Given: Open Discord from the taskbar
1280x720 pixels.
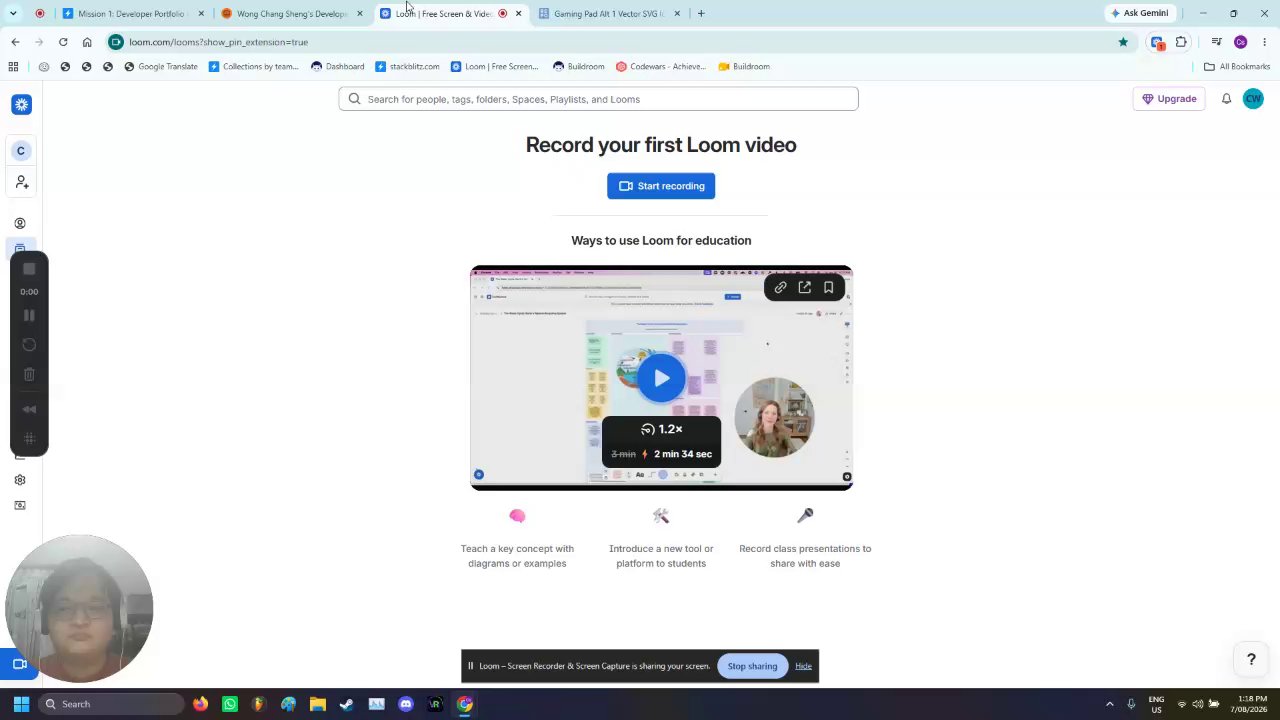Looking at the screenshot, I should [x=405, y=704].
